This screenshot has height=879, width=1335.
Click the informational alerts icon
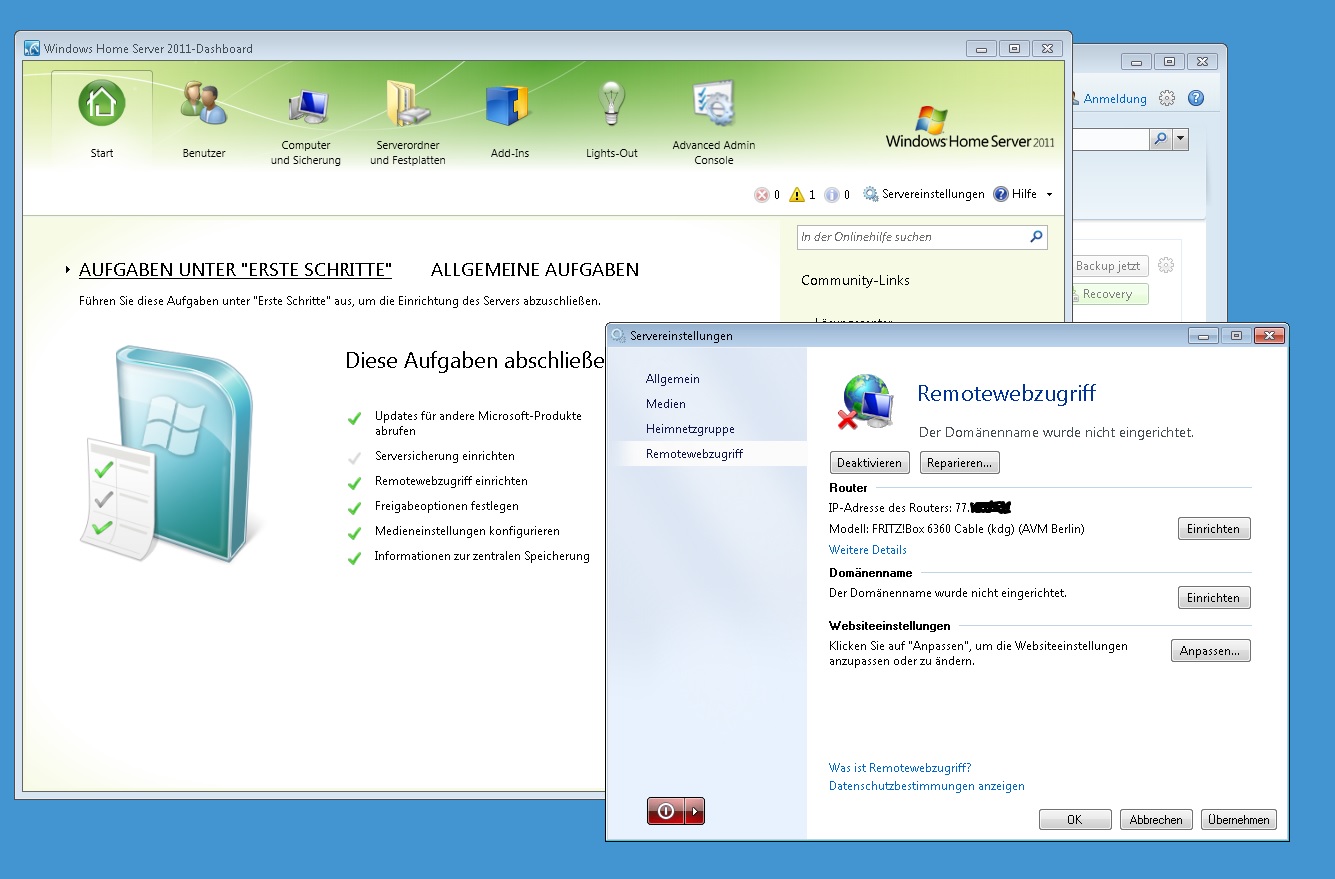832,195
